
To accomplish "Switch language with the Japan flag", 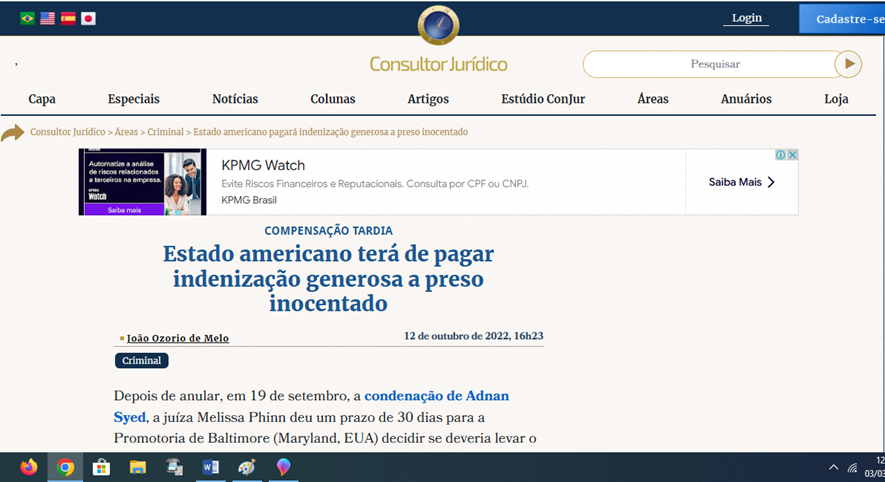I will tap(88, 19).
